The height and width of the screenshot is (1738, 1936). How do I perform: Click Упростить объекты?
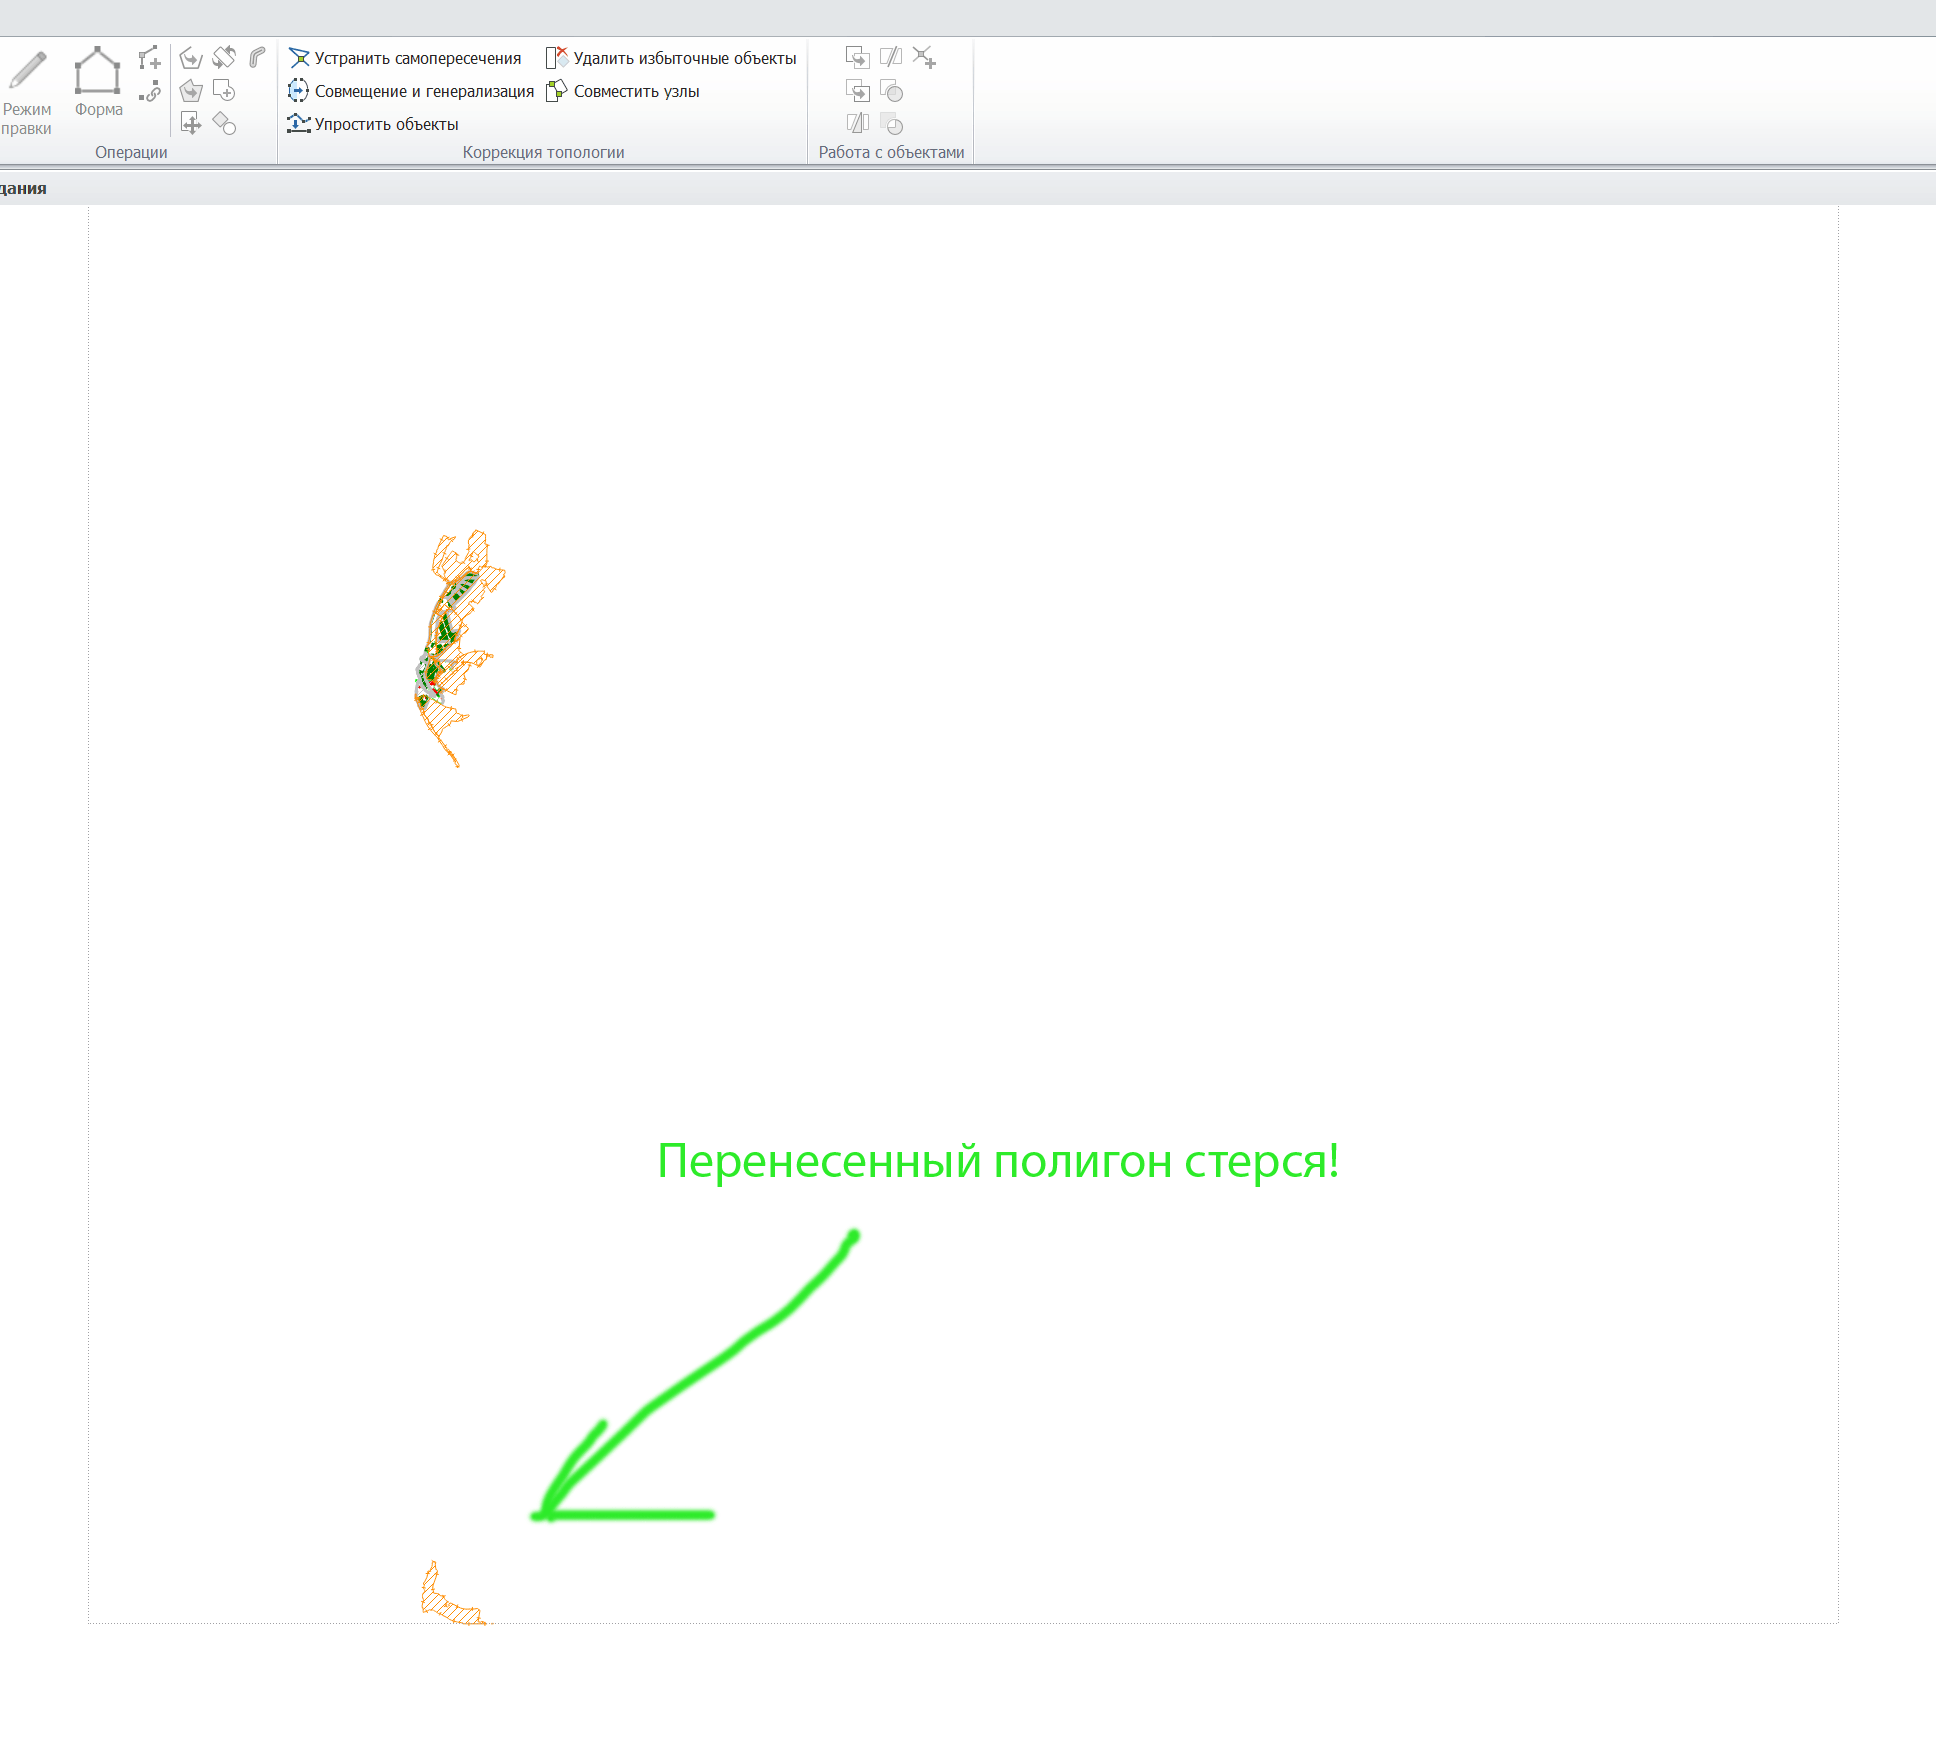(x=373, y=124)
